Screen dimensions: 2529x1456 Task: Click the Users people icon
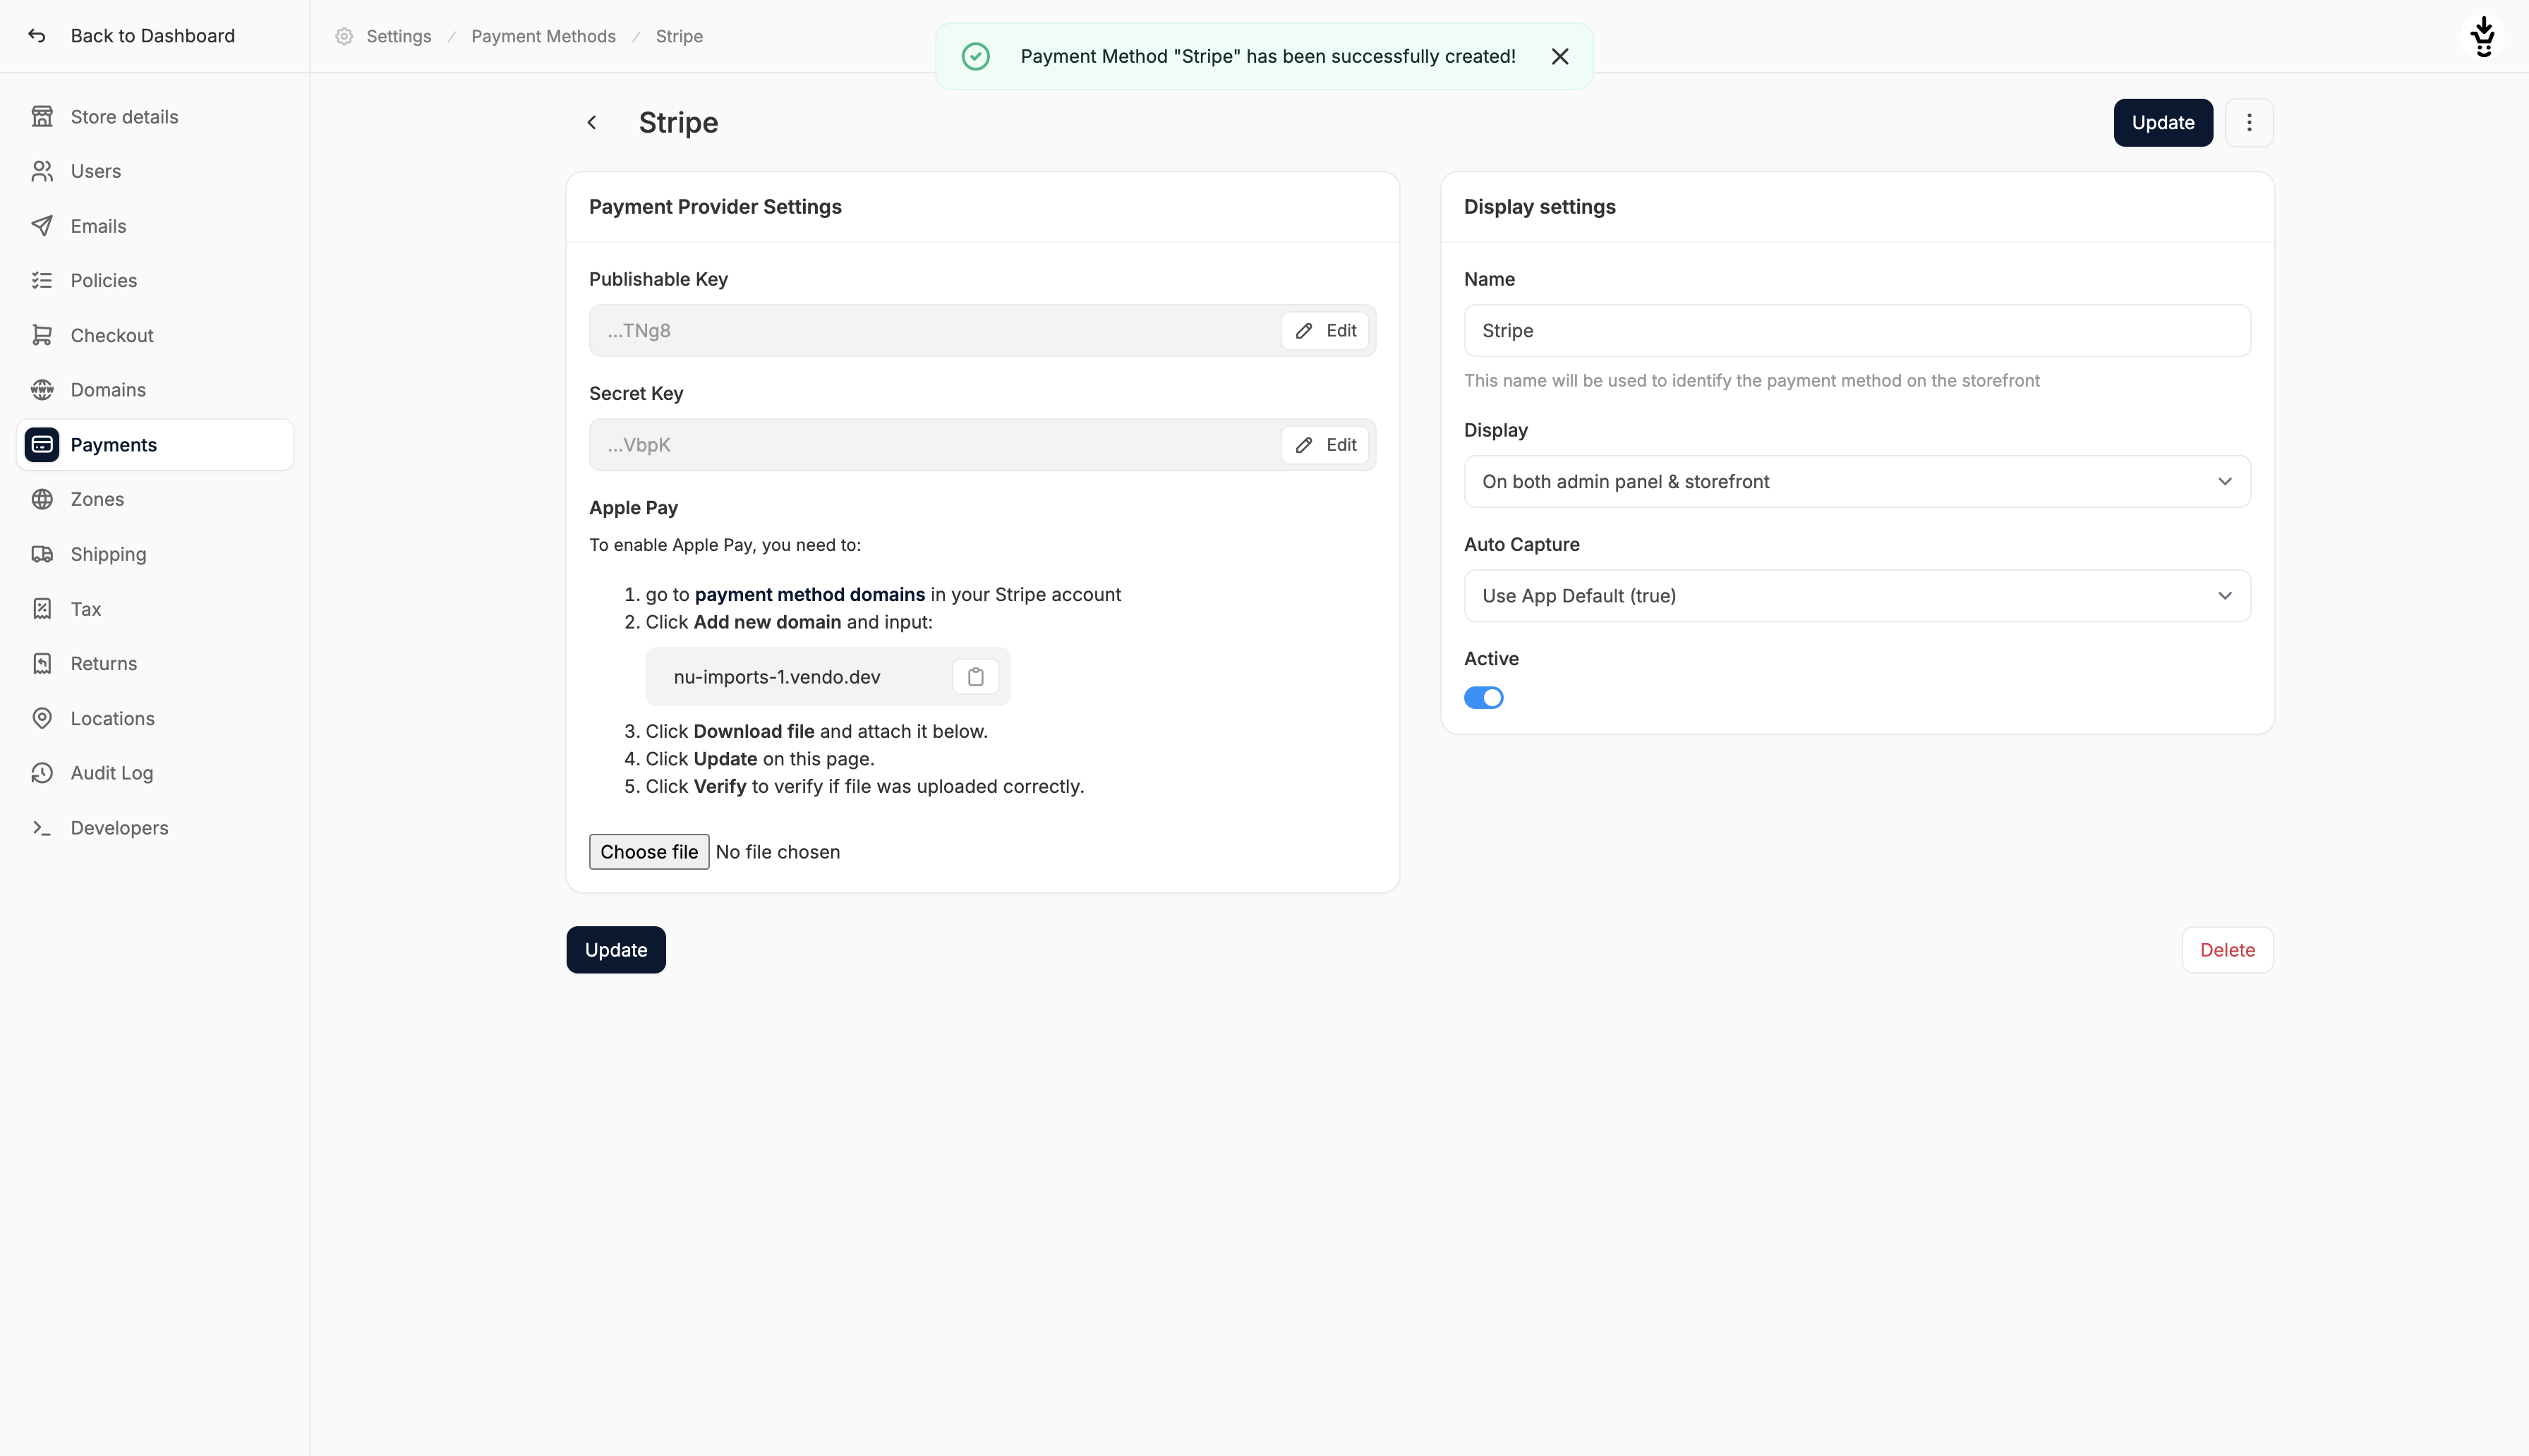tap(42, 171)
